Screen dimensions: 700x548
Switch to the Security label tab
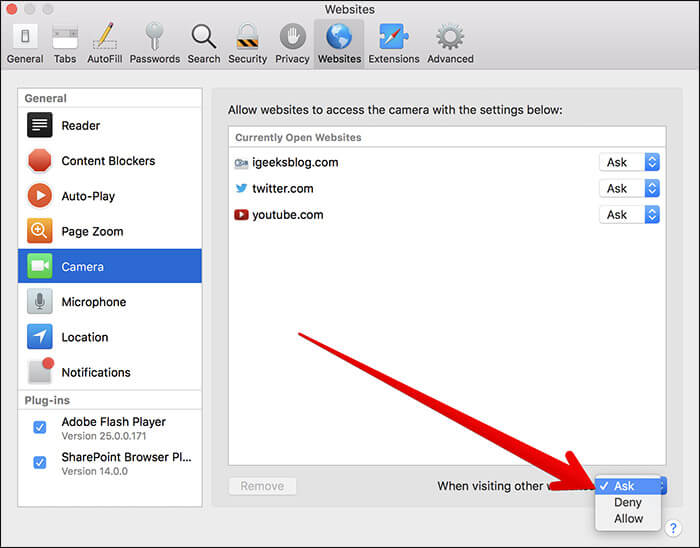(247, 59)
